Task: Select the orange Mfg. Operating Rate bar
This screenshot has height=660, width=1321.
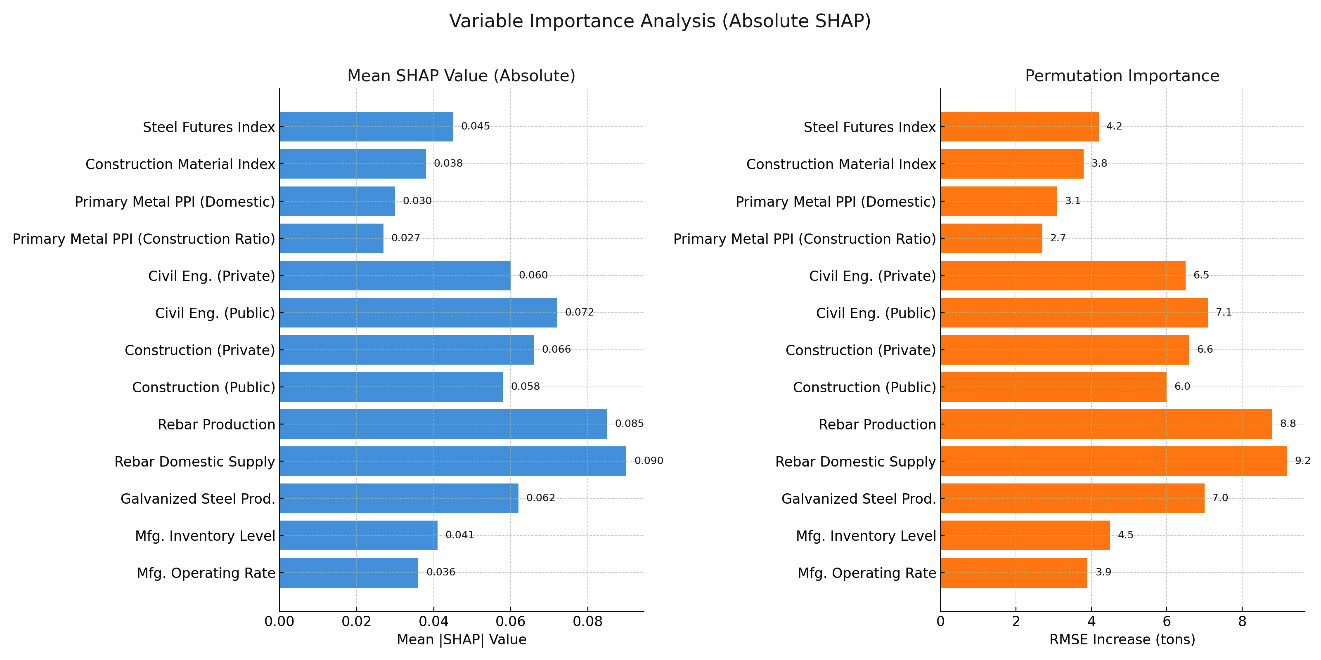Action: [x=1013, y=573]
